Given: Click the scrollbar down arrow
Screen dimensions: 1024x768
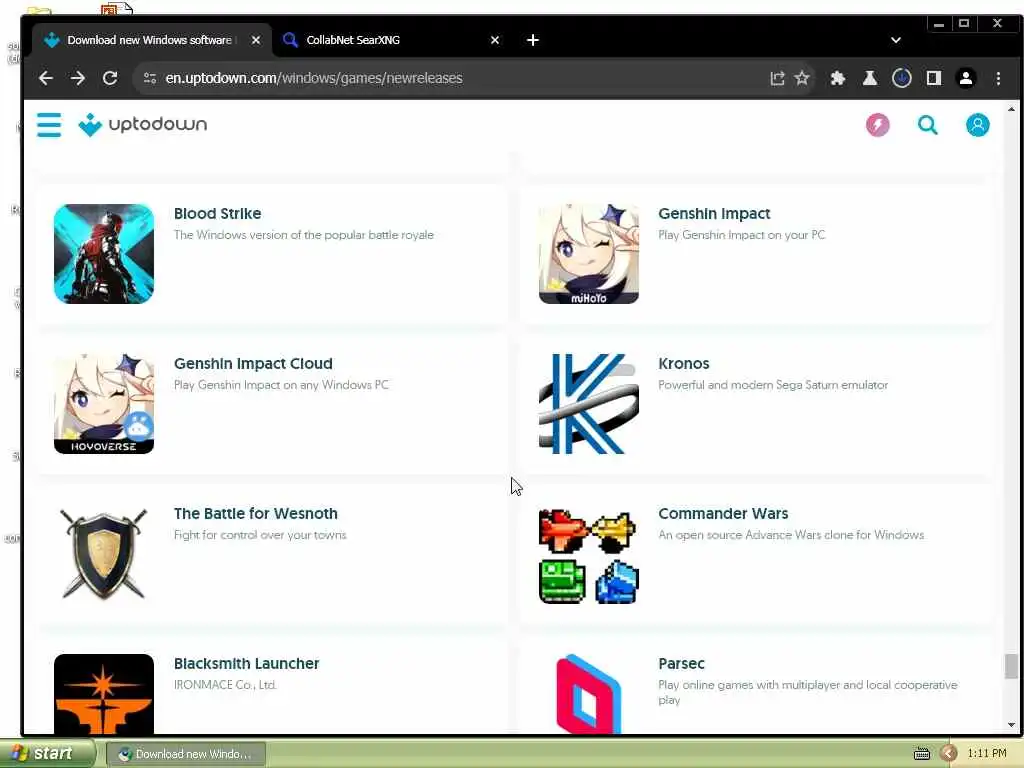Looking at the screenshot, I should 1011,725.
